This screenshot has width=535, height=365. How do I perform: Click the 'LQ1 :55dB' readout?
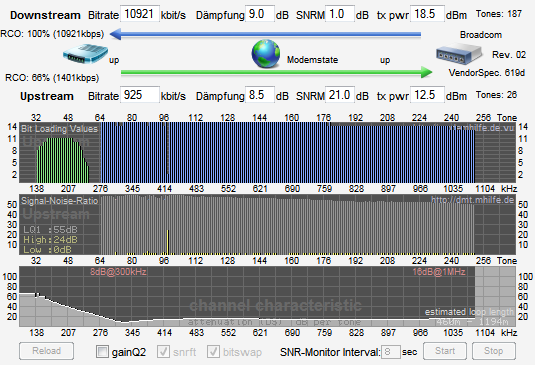50,230
